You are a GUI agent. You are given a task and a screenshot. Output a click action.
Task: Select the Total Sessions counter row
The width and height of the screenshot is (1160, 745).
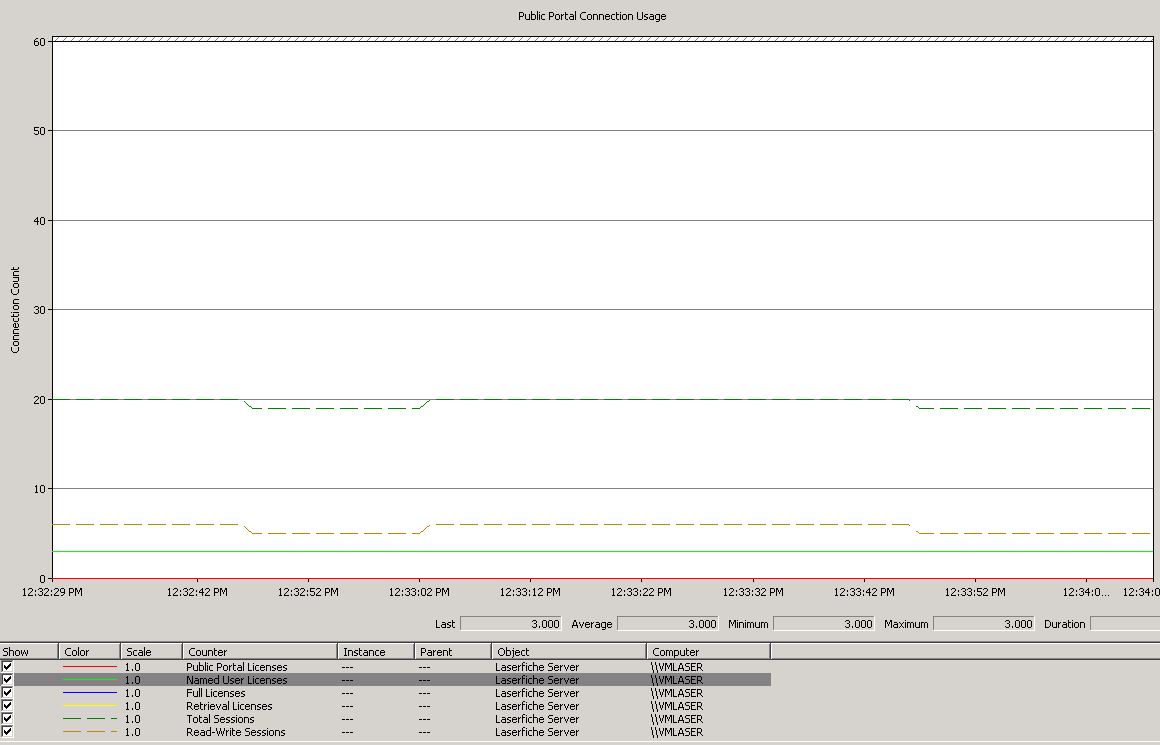tap(220, 719)
